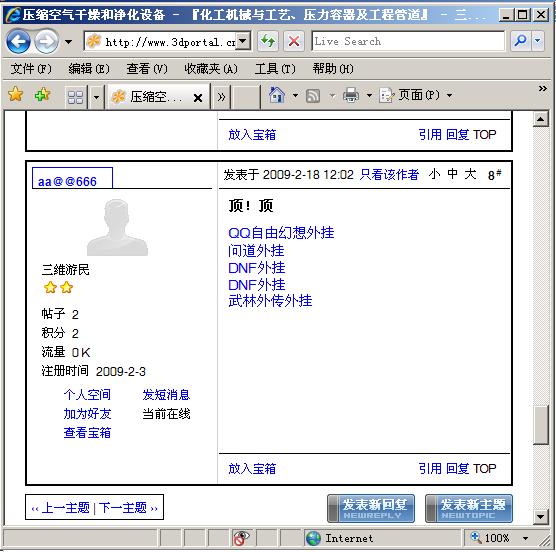Image resolution: width=556 pixels, height=552 pixels.
Task: Open the recent pages dropdown arrow
Action: (x=68, y=42)
